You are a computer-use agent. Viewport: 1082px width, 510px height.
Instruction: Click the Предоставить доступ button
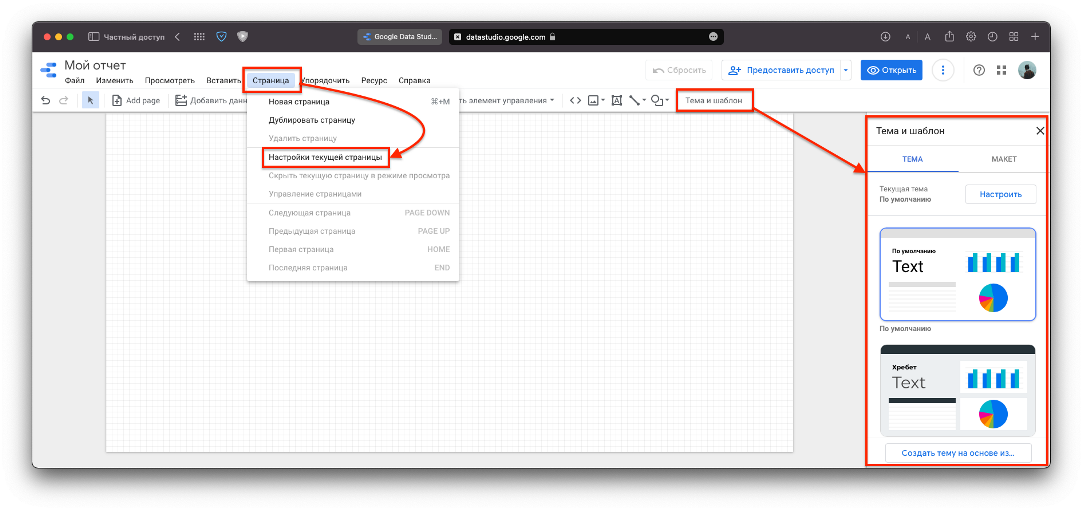(x=781, y=70)
